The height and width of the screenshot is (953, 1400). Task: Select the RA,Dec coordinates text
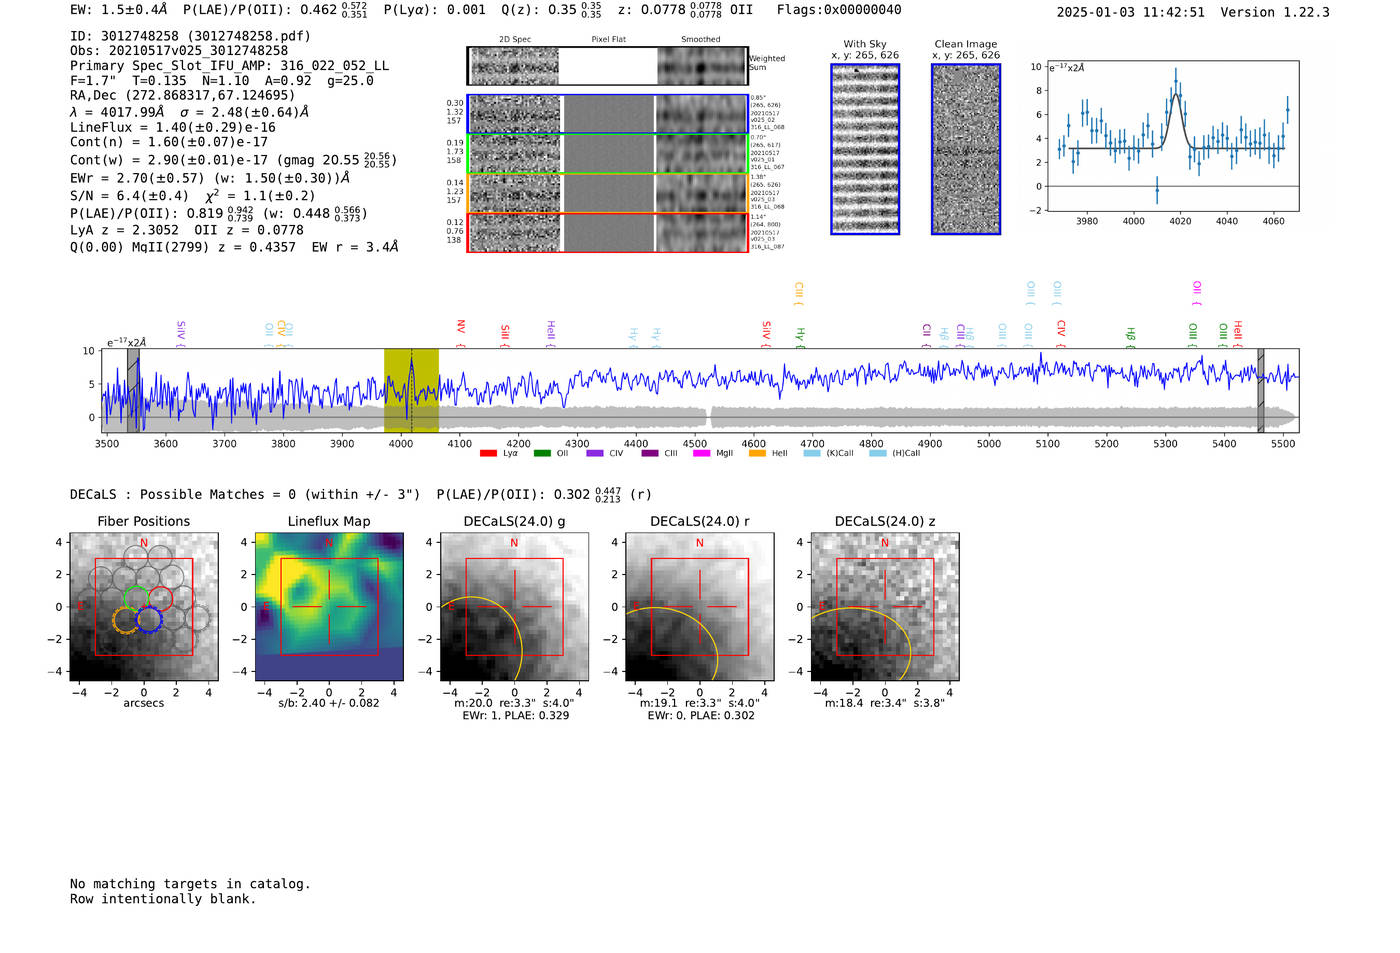click(183, 96)
